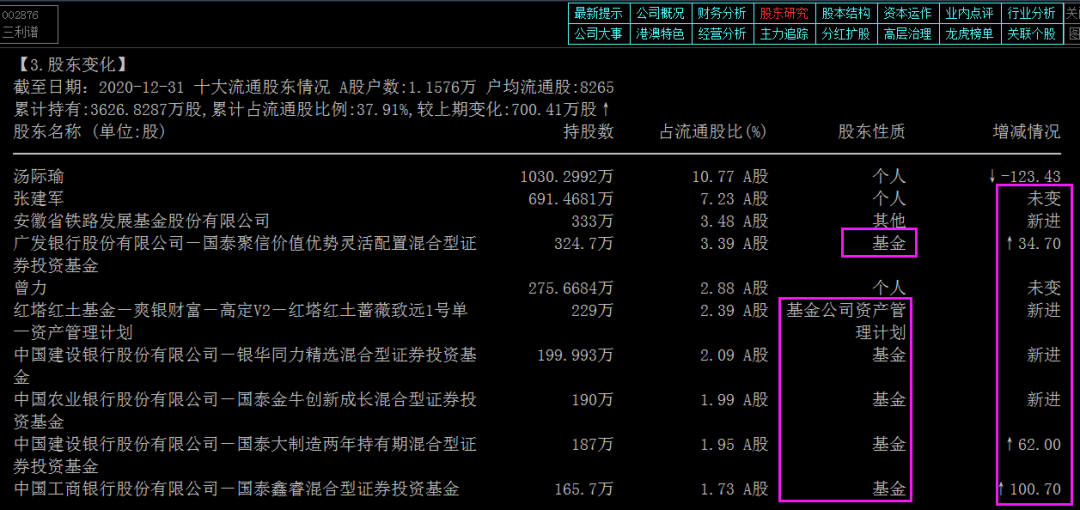
Task: Open the 资本运作 tab
Action: [x=907, y=13]
